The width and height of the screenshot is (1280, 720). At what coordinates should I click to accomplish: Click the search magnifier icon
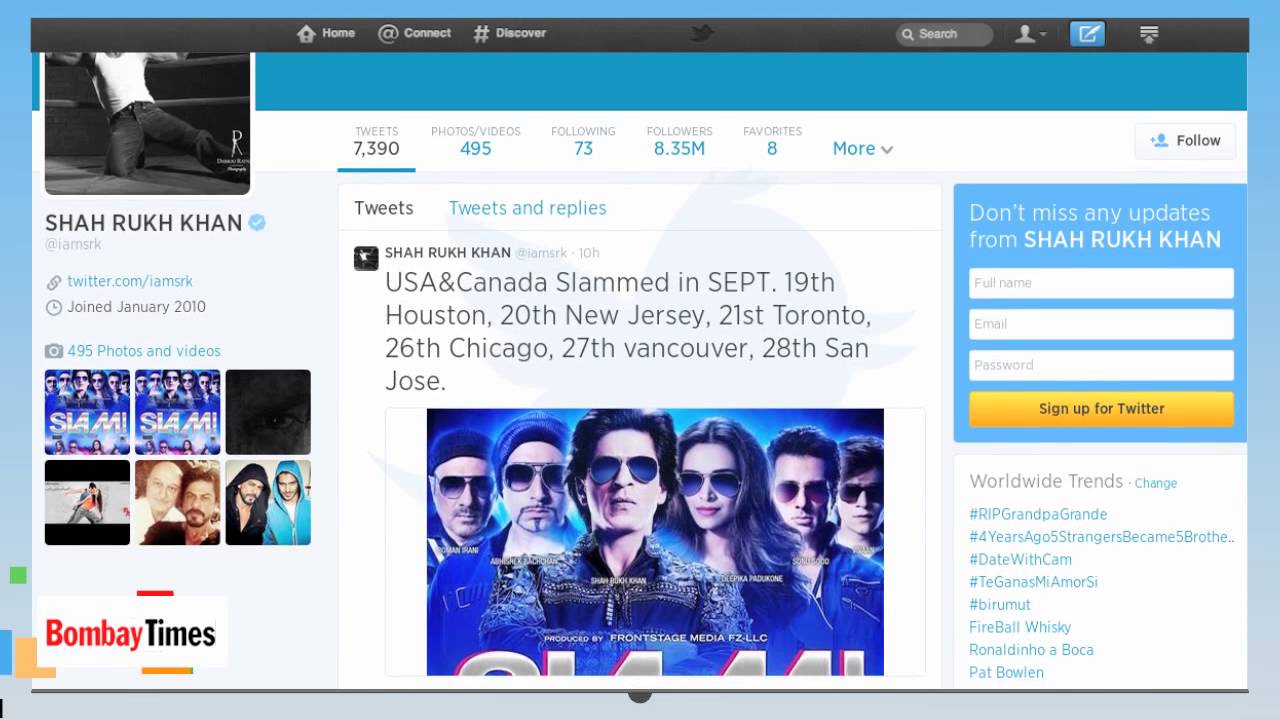point(908,34)
